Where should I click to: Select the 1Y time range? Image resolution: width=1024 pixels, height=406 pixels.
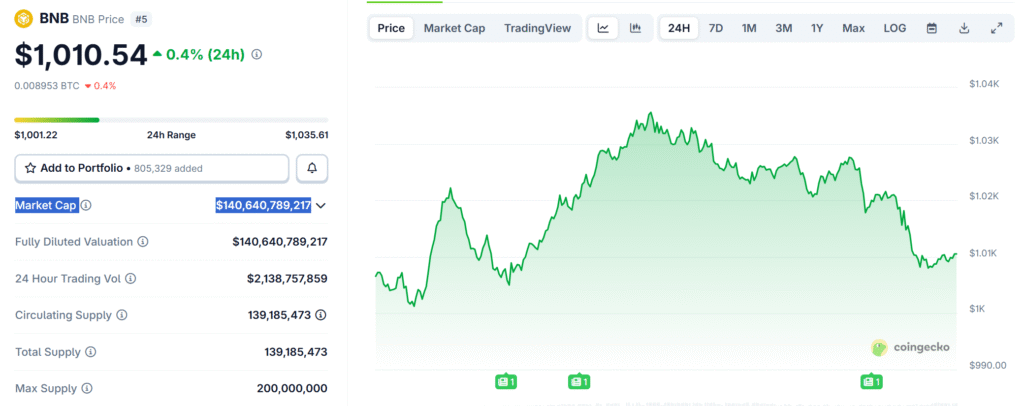click(x=818, y=28)
